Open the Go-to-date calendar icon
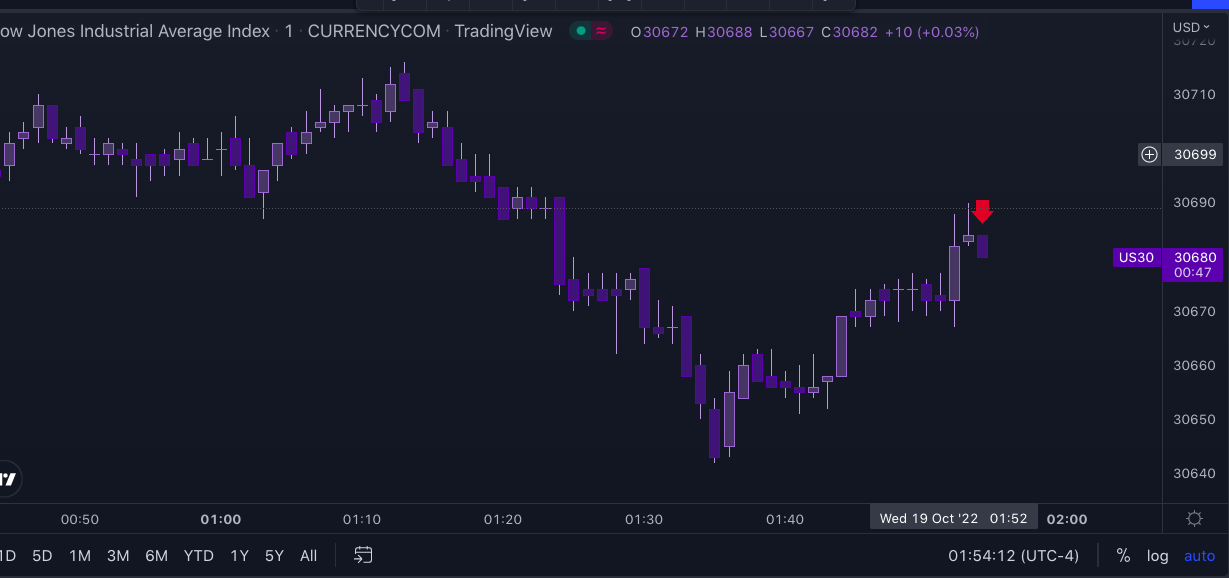Viewport: 1229px width, 578px height. click(362, 555)
